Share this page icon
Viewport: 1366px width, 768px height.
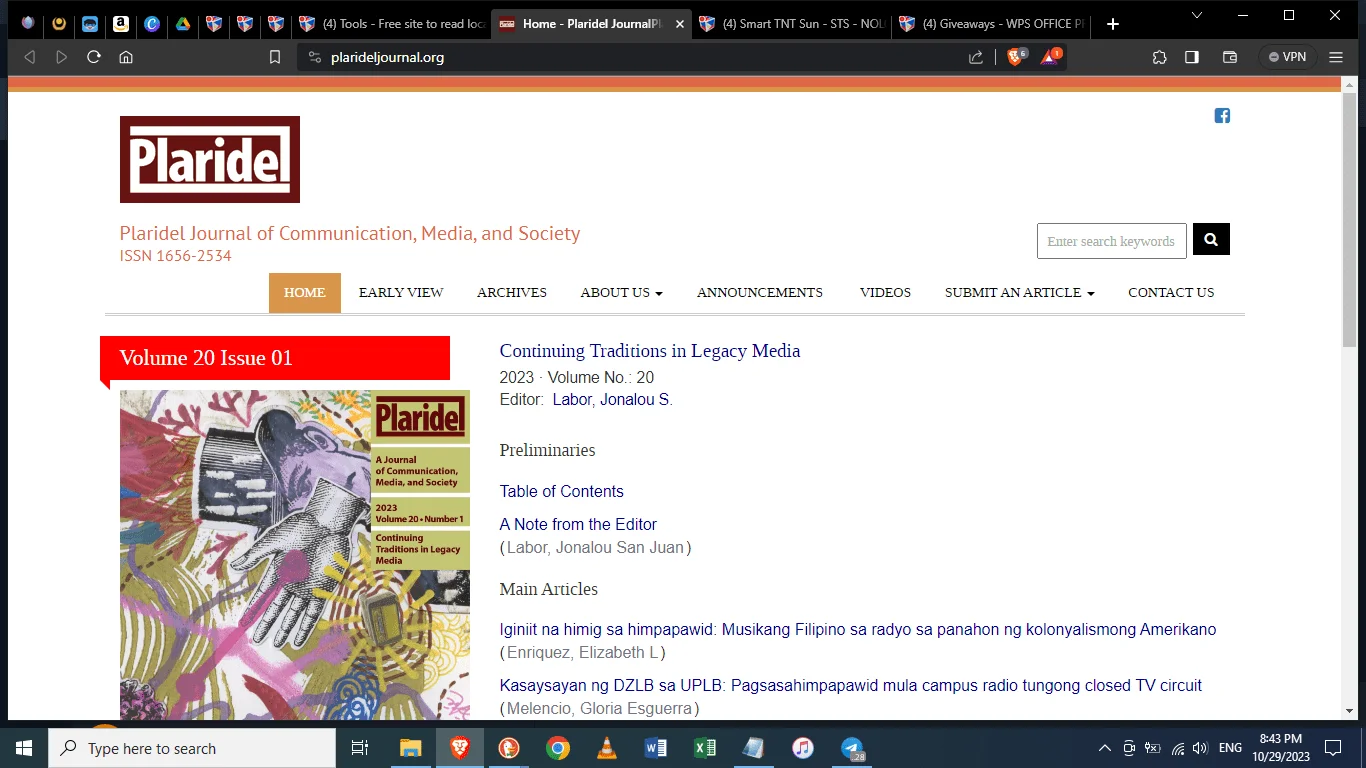(976, 57)
